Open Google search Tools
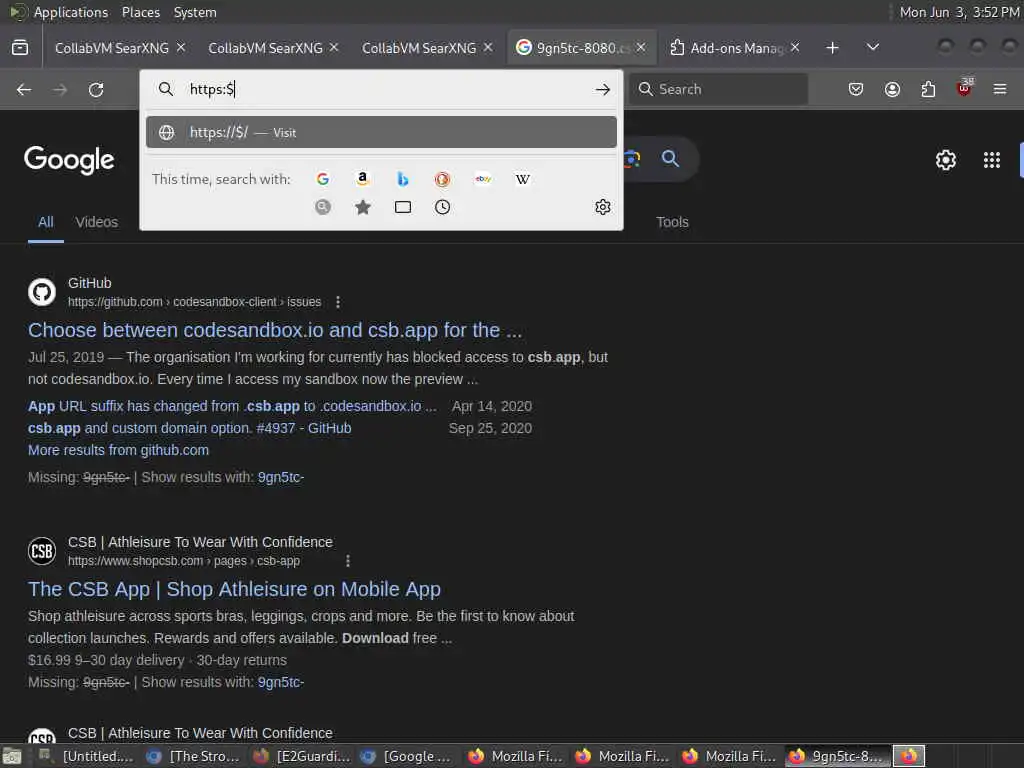 672,222
